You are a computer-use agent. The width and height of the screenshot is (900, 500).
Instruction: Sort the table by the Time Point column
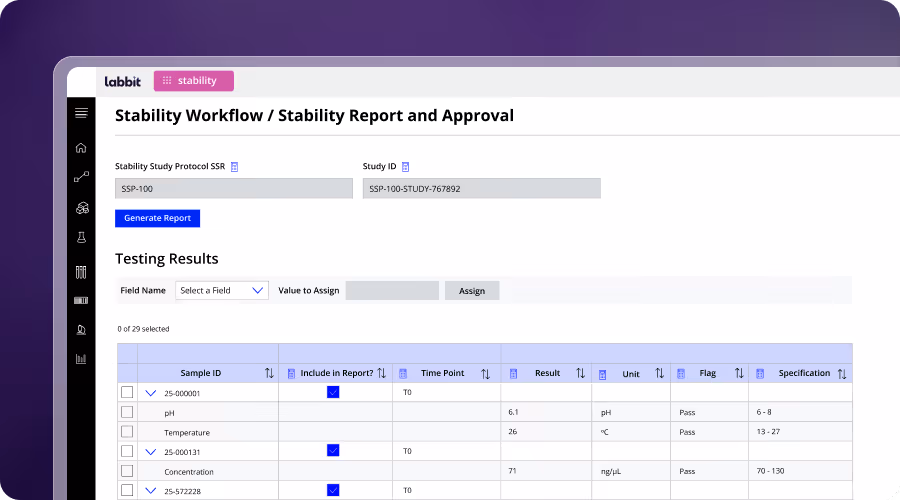pyautogui.click(x=486, y=374)
